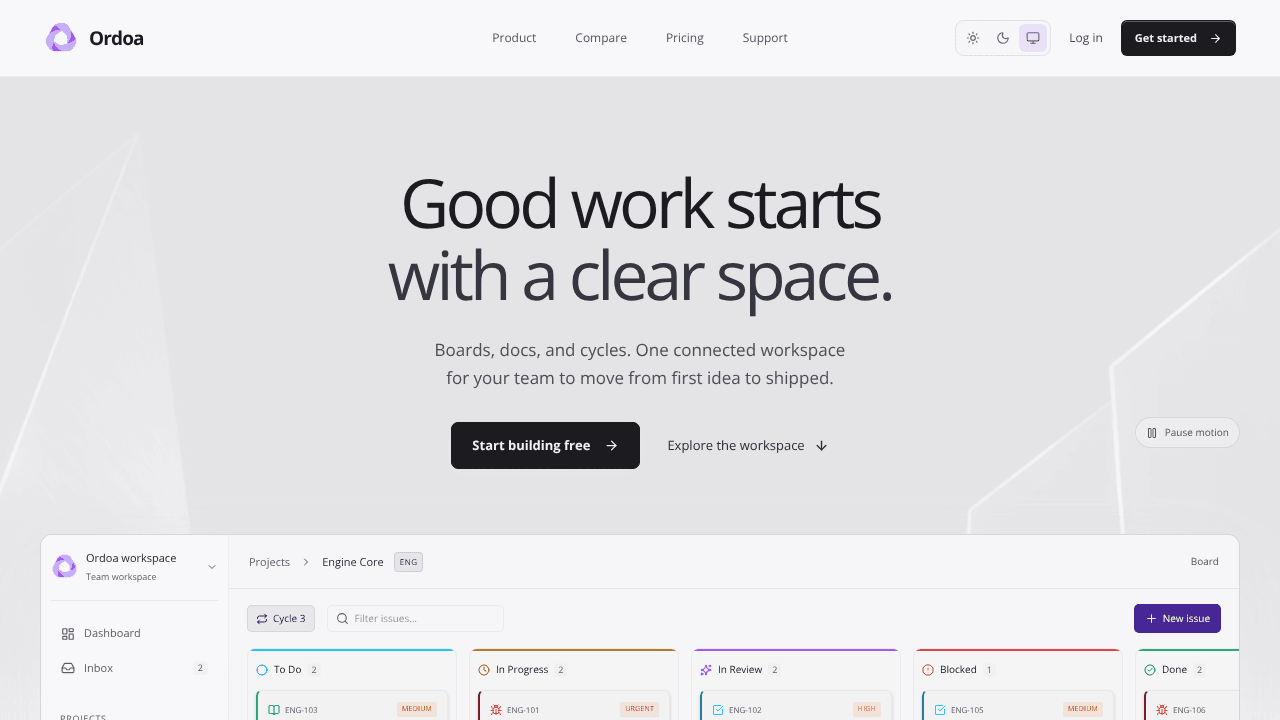The image size is (1280, 720).
Task: Follow the Explore the workspace link
Action: (748, 445)
